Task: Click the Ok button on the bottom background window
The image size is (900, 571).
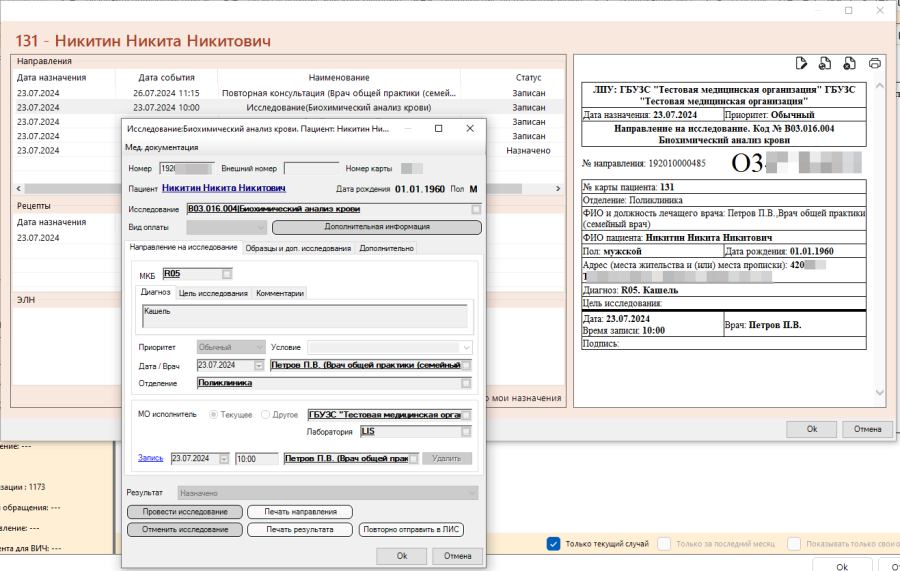Action: coord(841,565)
